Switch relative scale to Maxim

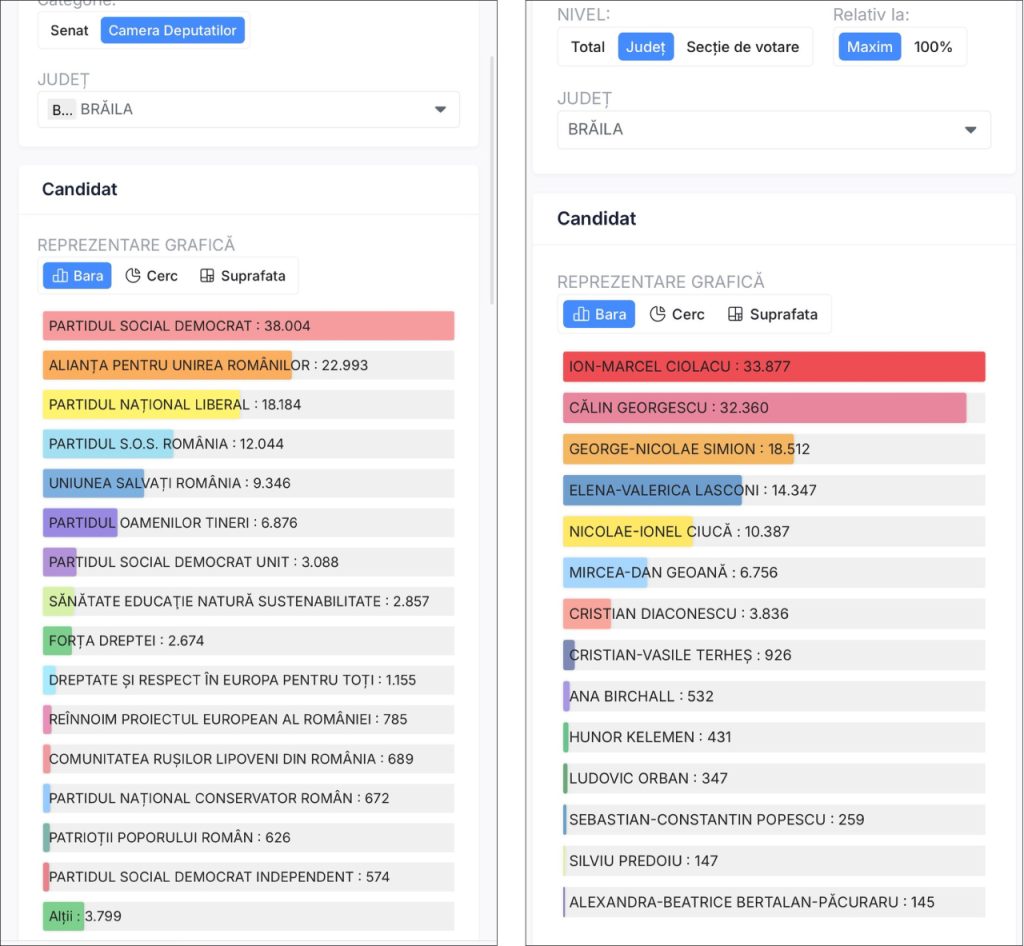(x=869, y=47)
